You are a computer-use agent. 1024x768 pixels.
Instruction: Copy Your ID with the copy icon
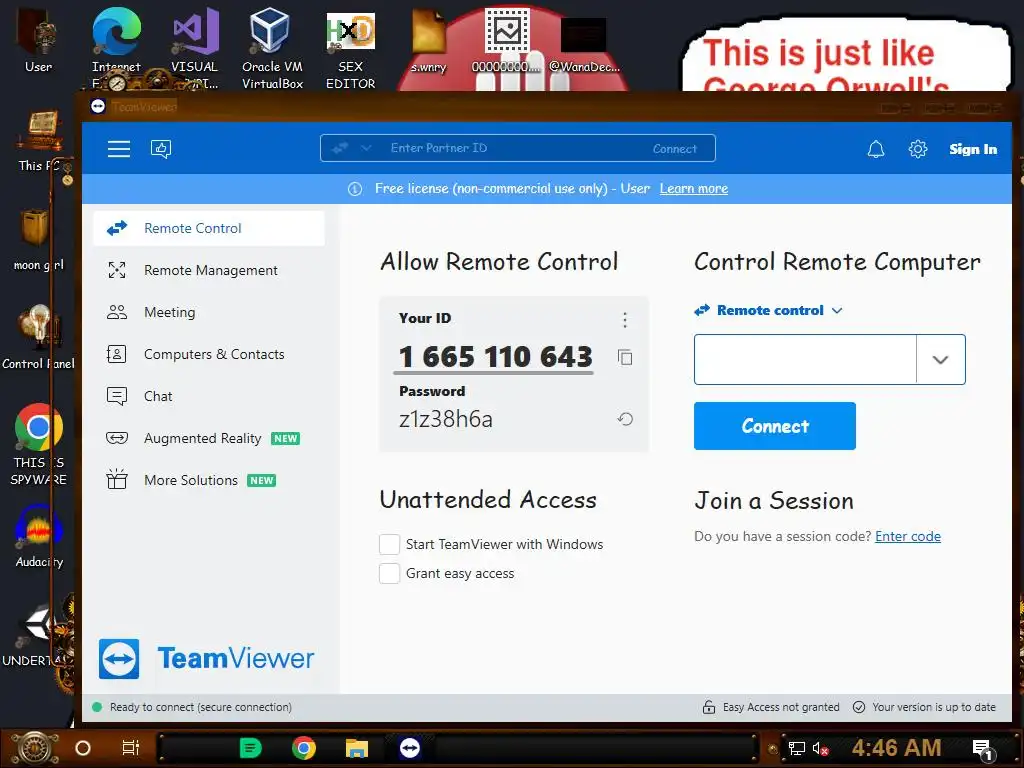(625, 357)
